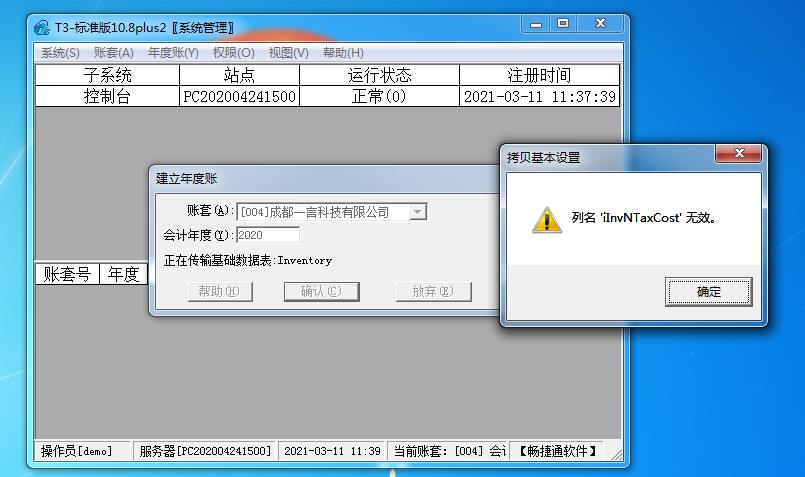This screenshot has height=477, width=805.
Task: Open the 账套(A) menu
Action: click(113, 53)
